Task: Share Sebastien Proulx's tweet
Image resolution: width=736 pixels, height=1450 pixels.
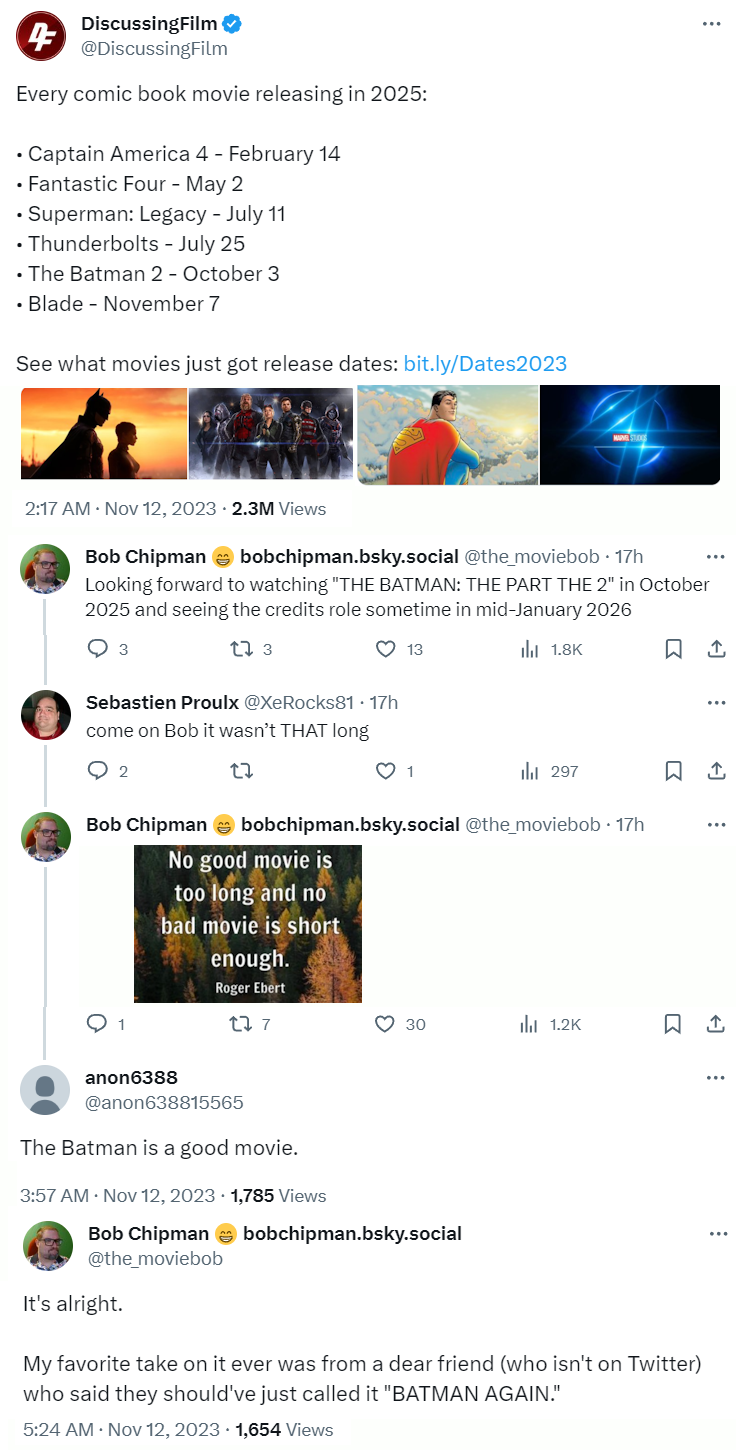Action: (716, 771)
